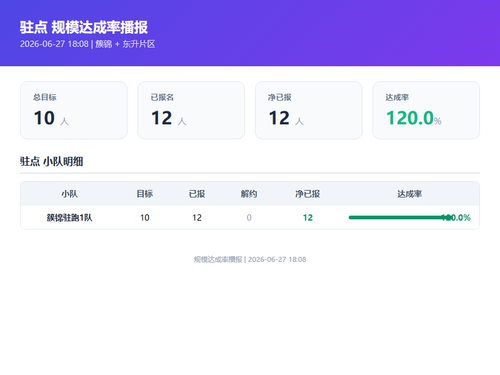This screenshot has width=500, height=375.
Task: Click the 净已报 label in summary card
Action: 280,97
